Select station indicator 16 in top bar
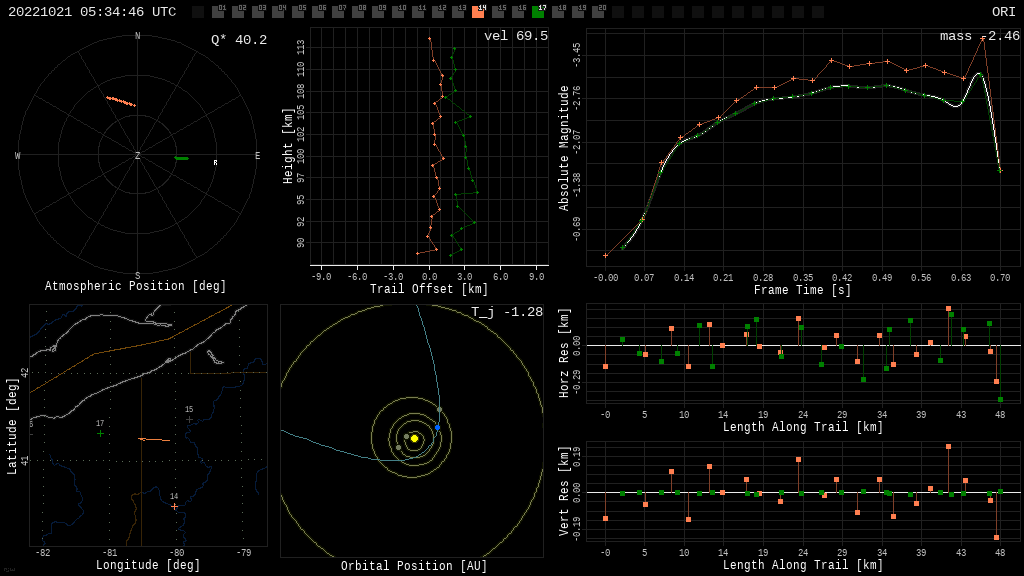 click(x=518, y=11)
